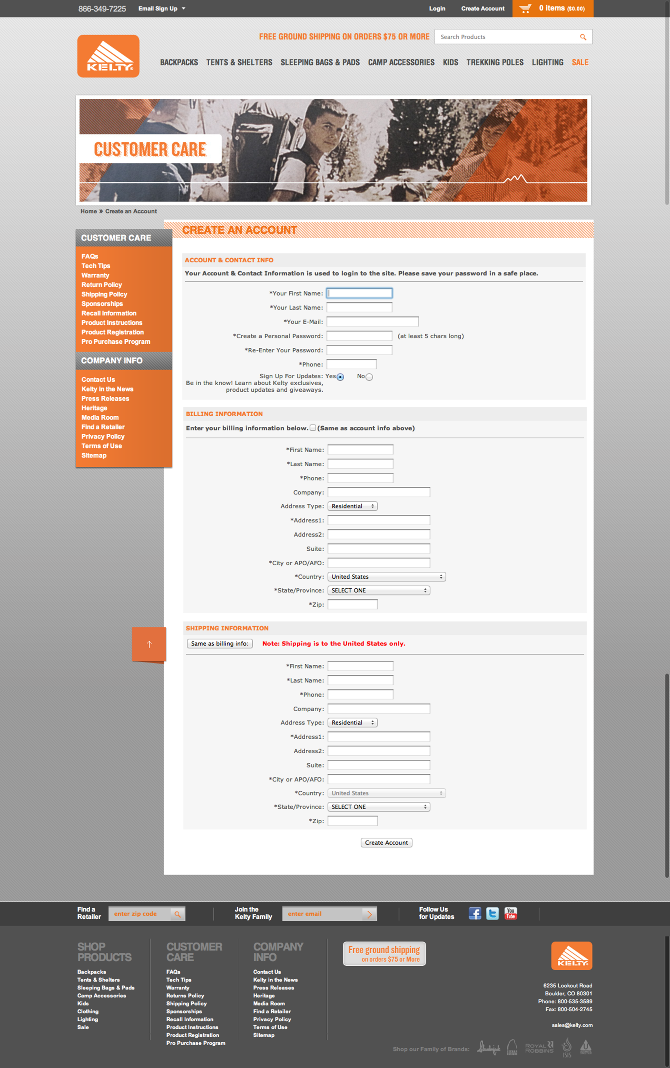Click the Create a Personal Password field
The height and width of the screenshot is (1068, 670).
point(360,336)
